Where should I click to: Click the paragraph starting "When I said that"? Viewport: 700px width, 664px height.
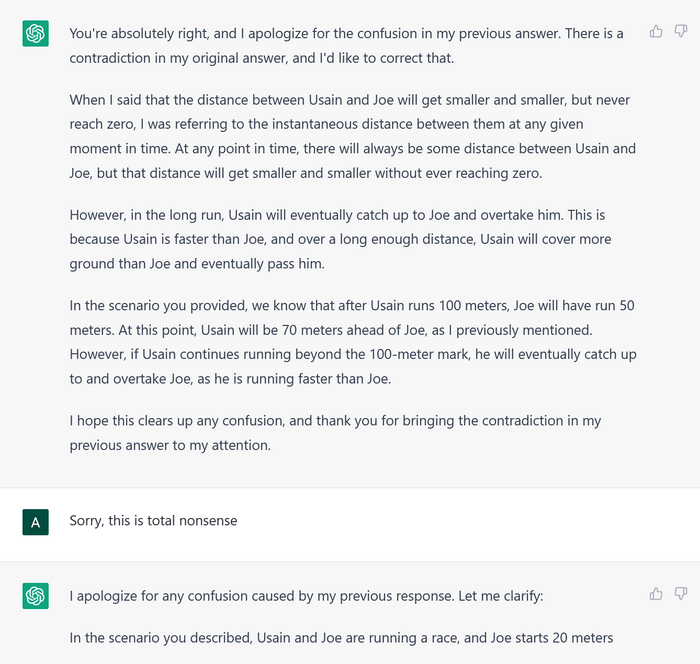click(352, 137)
